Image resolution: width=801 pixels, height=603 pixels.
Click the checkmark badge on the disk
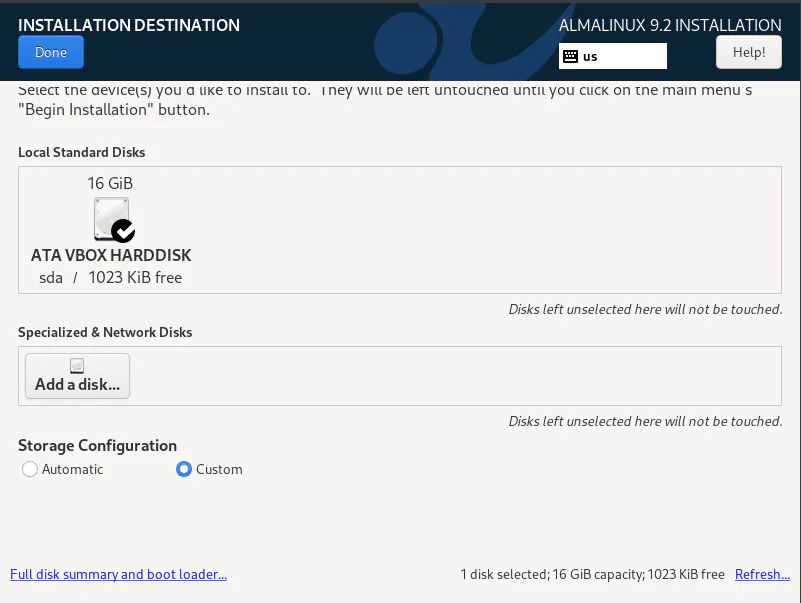point(123,231)
